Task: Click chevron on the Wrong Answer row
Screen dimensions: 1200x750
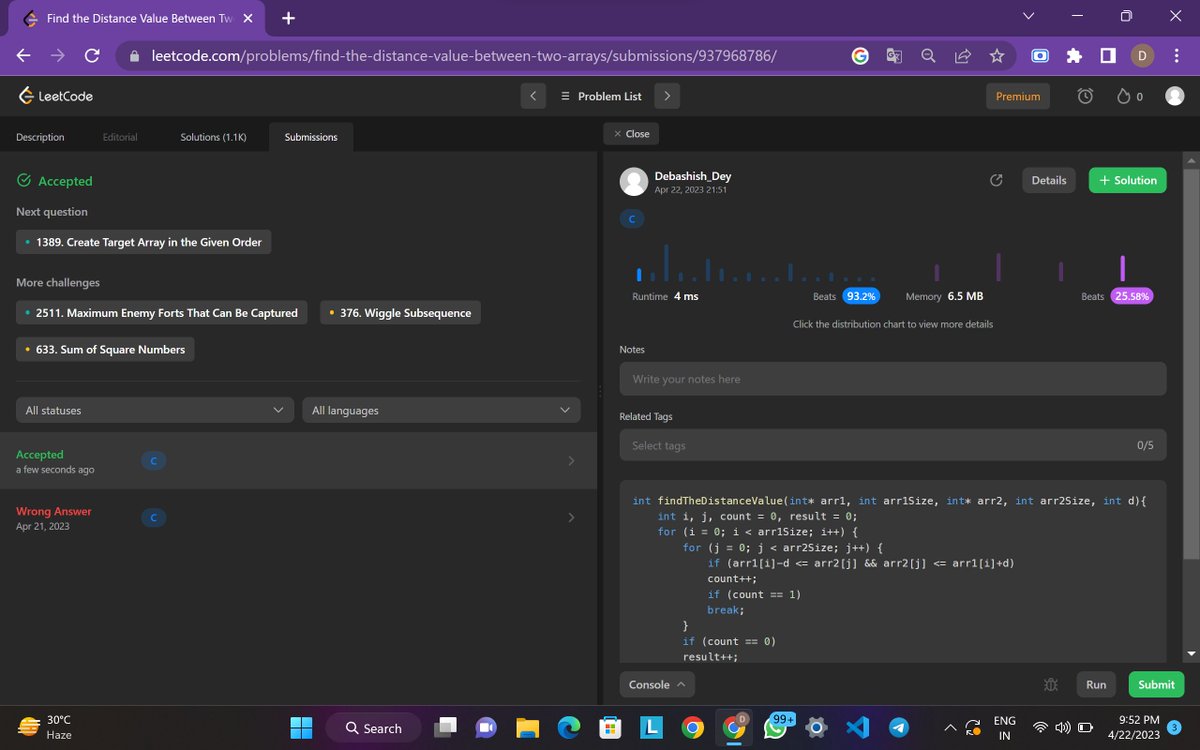Action: point(571,518)
